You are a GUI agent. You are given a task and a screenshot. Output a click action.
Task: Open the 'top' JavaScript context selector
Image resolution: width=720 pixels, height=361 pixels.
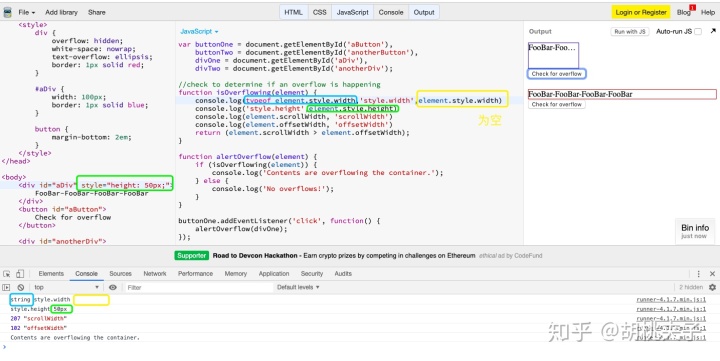point(66,288)
